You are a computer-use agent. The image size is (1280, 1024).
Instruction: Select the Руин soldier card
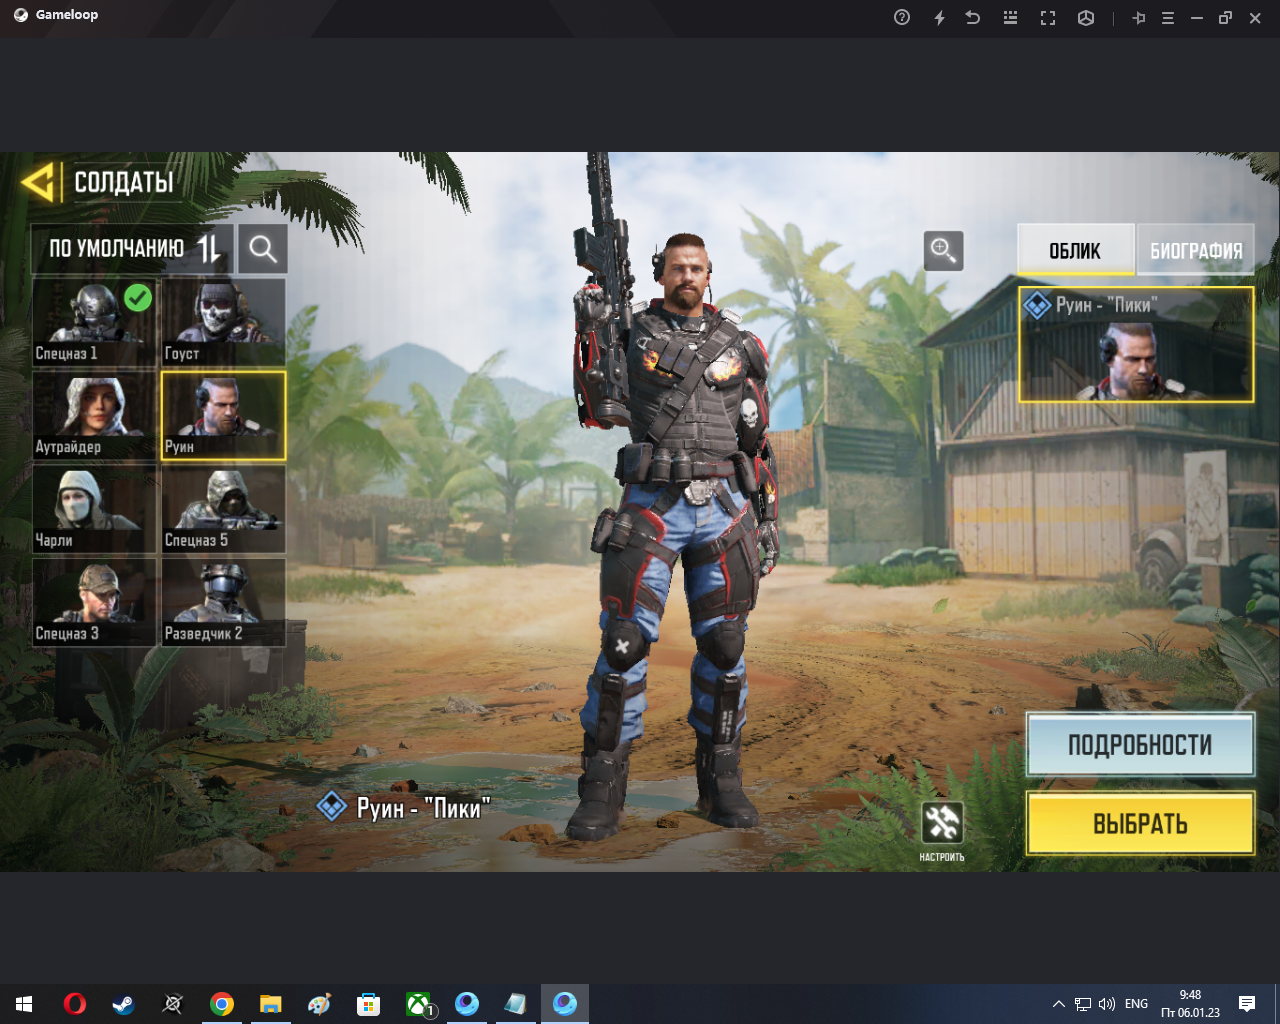click(x=224, y=415)
